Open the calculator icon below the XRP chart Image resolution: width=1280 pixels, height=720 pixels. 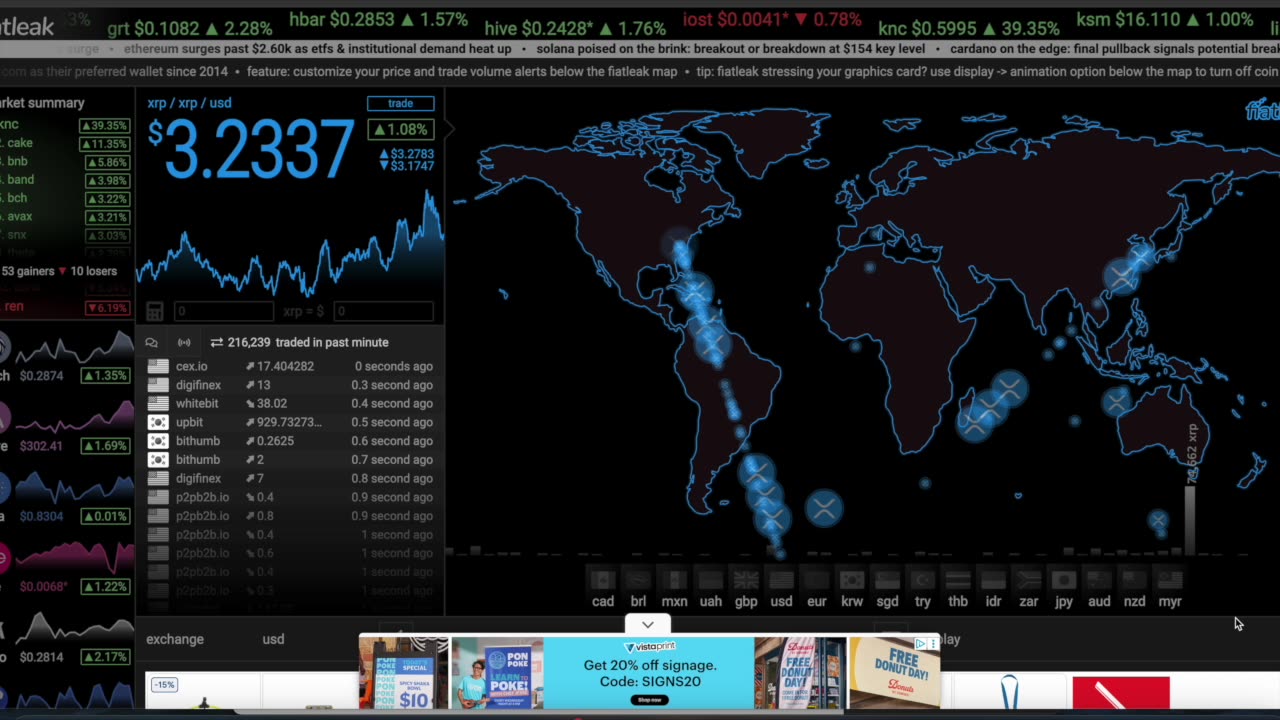click(155, 312)
